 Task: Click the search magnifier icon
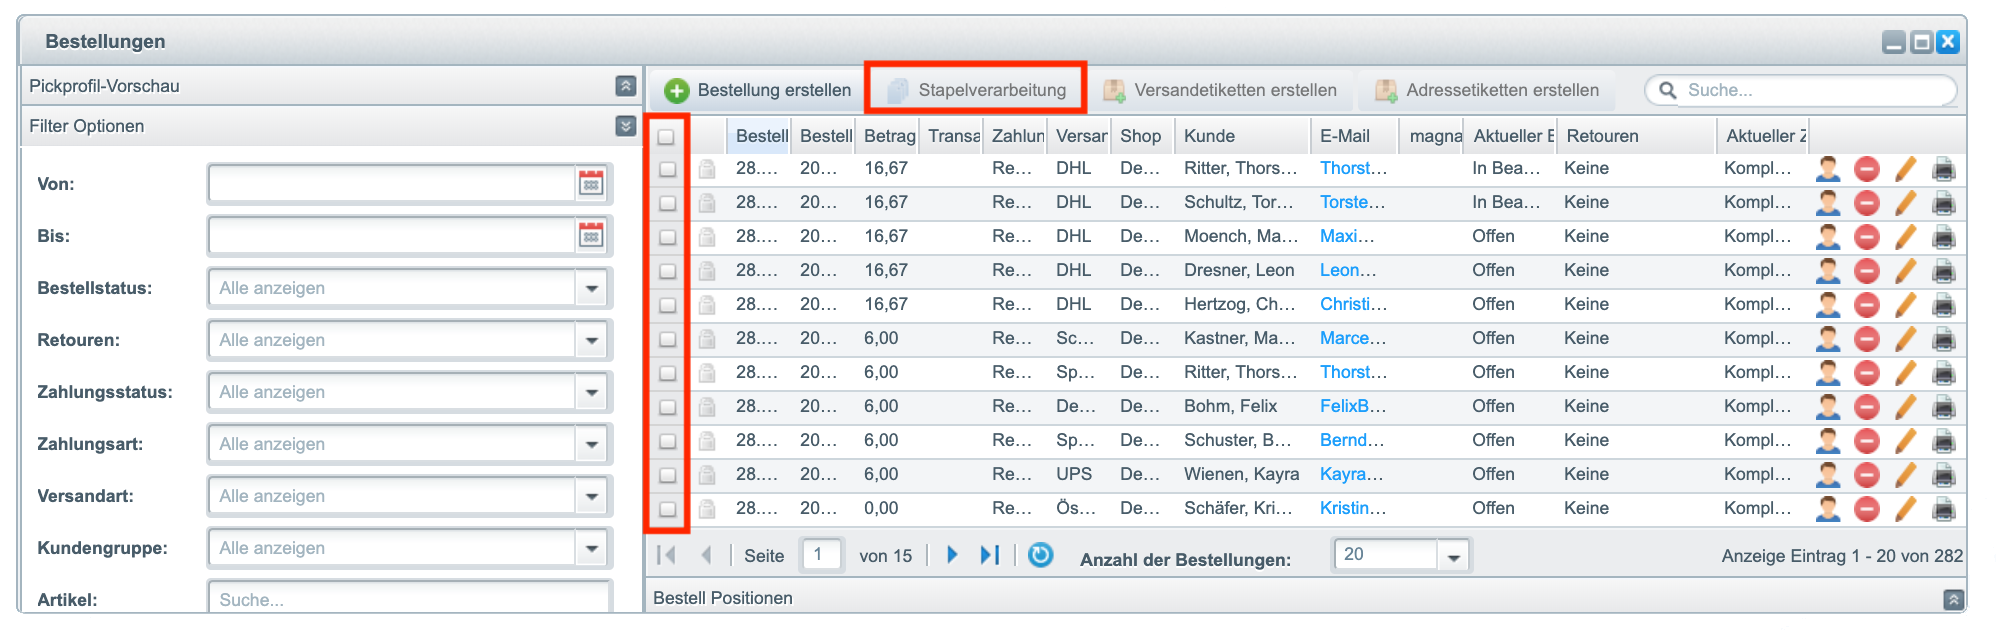coord(1667,90)
